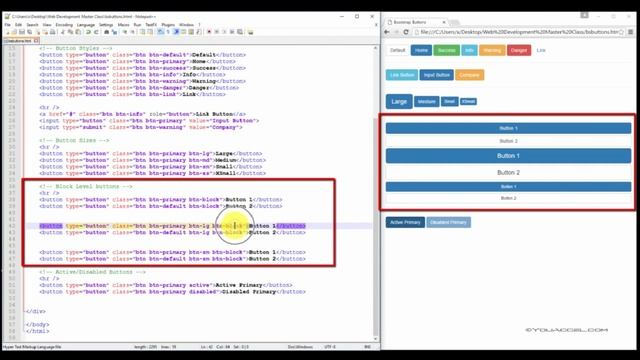This screenshot has width=640, height=360.
Task: Open the Encoding menu
Action: coord(64,25)
